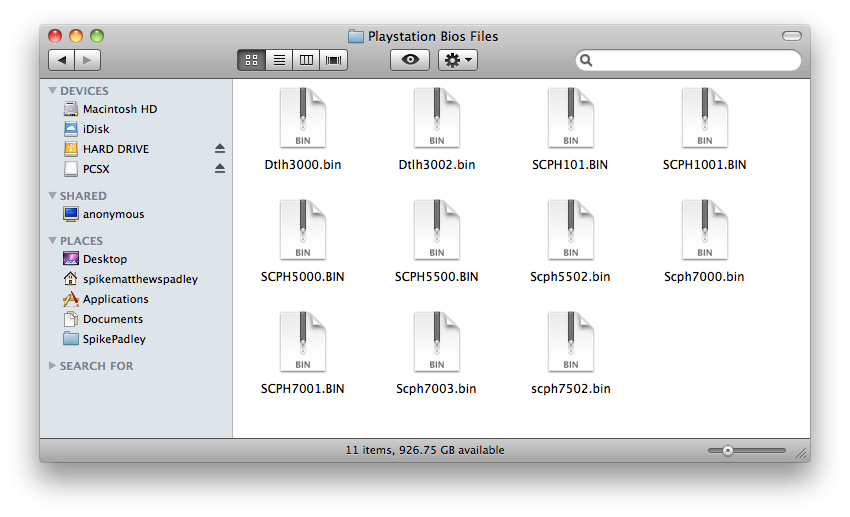Switch to icon view mode

(x=251, y=60)
